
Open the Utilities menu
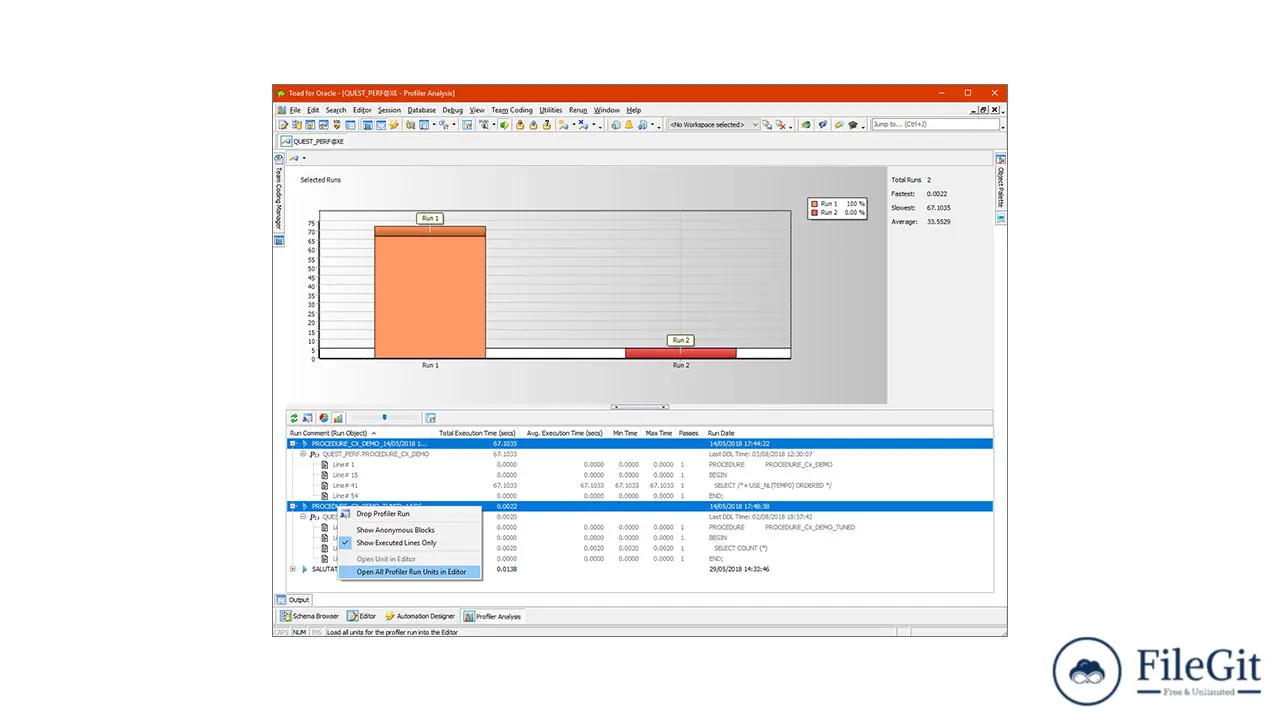551,110
